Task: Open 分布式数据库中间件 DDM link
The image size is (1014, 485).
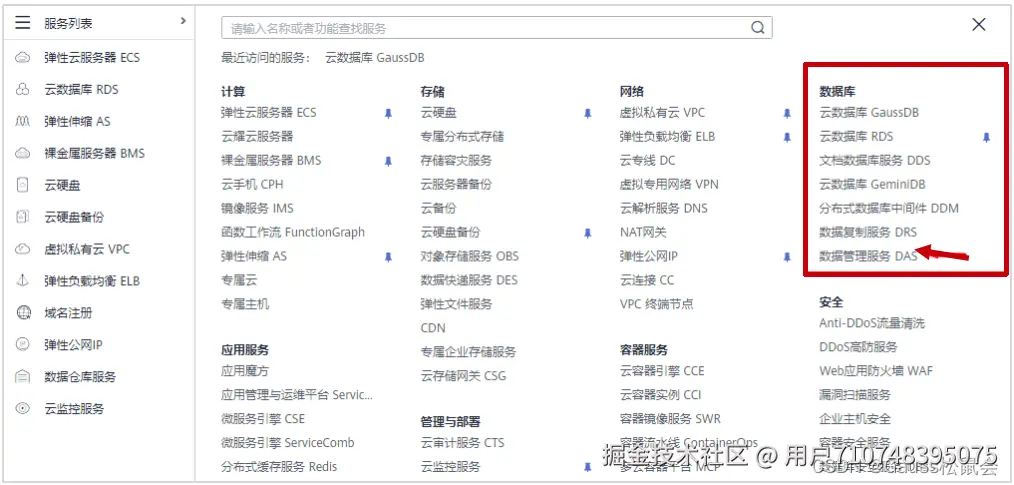Action: tap(889, 208)
